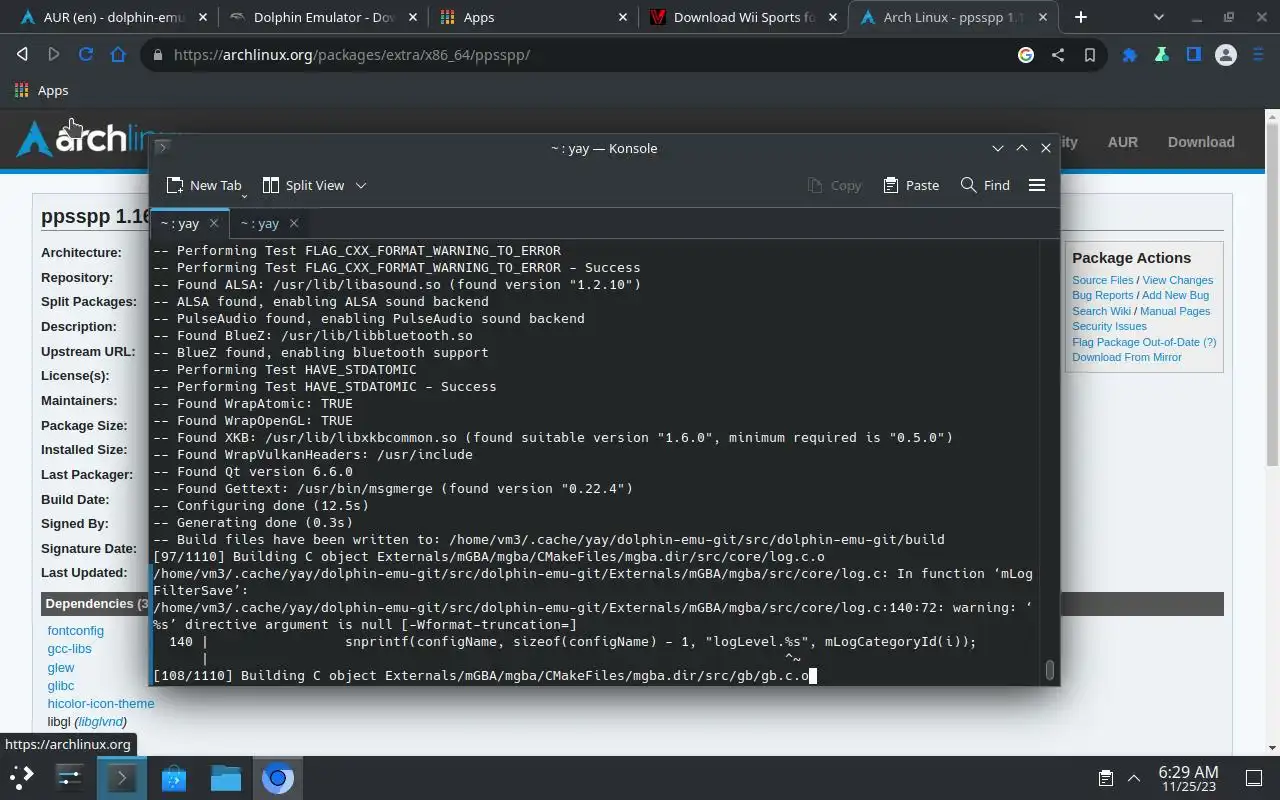Open new browser tab plus button

1081,17
